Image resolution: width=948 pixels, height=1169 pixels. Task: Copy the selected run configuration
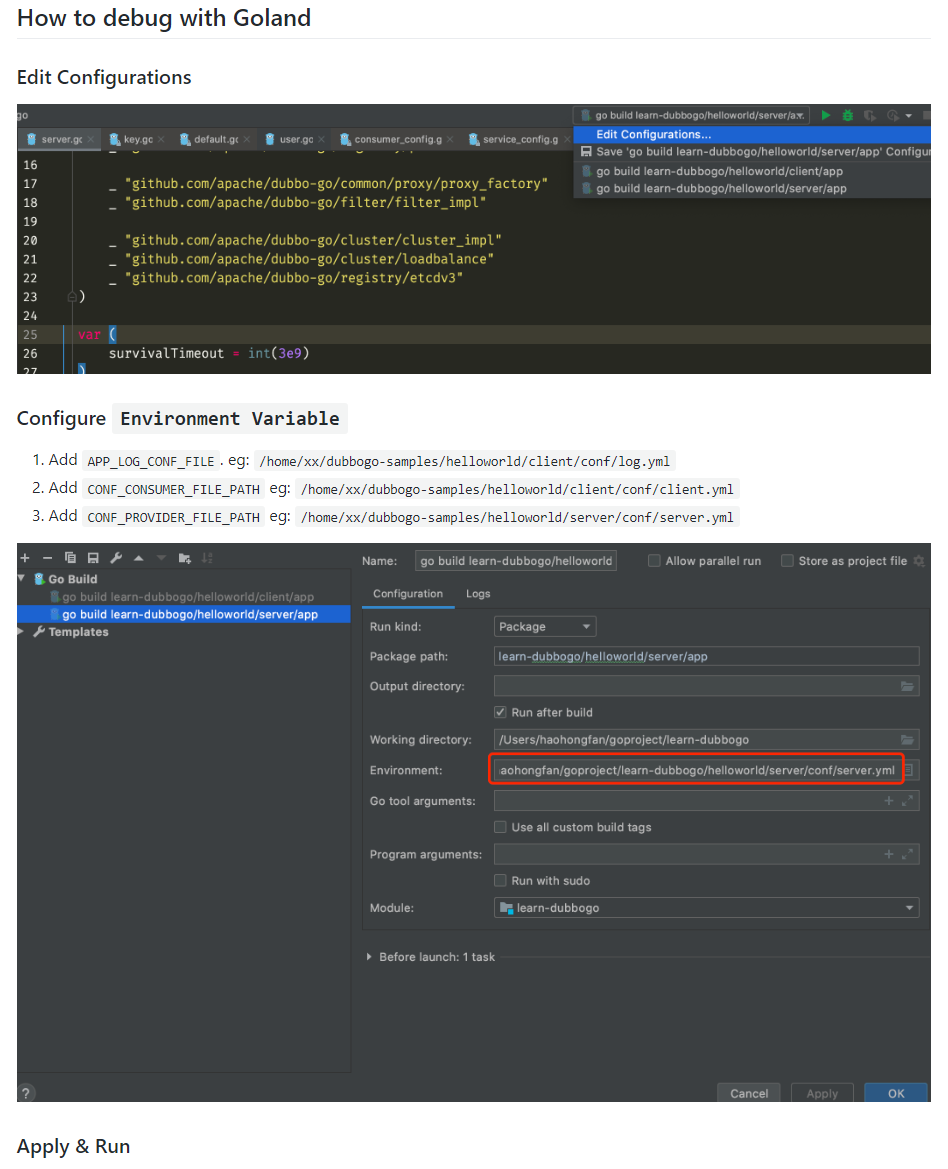(x=70, y=557)
